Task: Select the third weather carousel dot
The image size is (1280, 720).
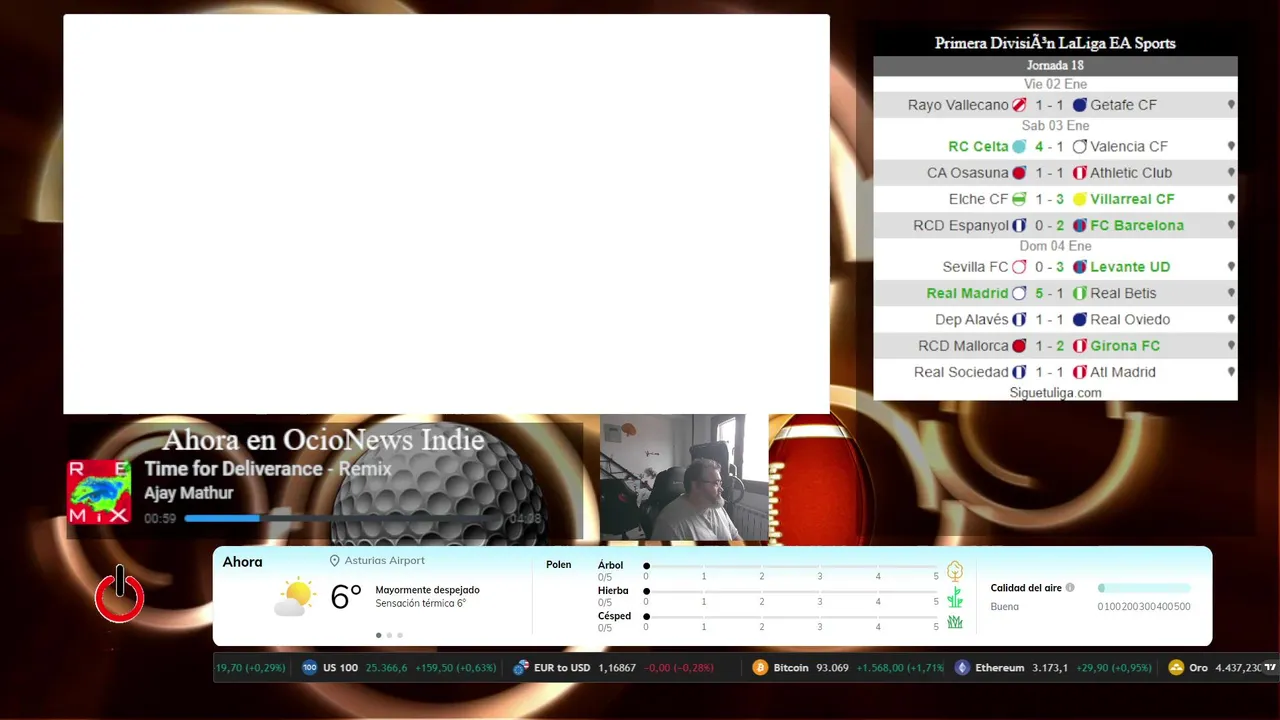Action: (400, 635)
